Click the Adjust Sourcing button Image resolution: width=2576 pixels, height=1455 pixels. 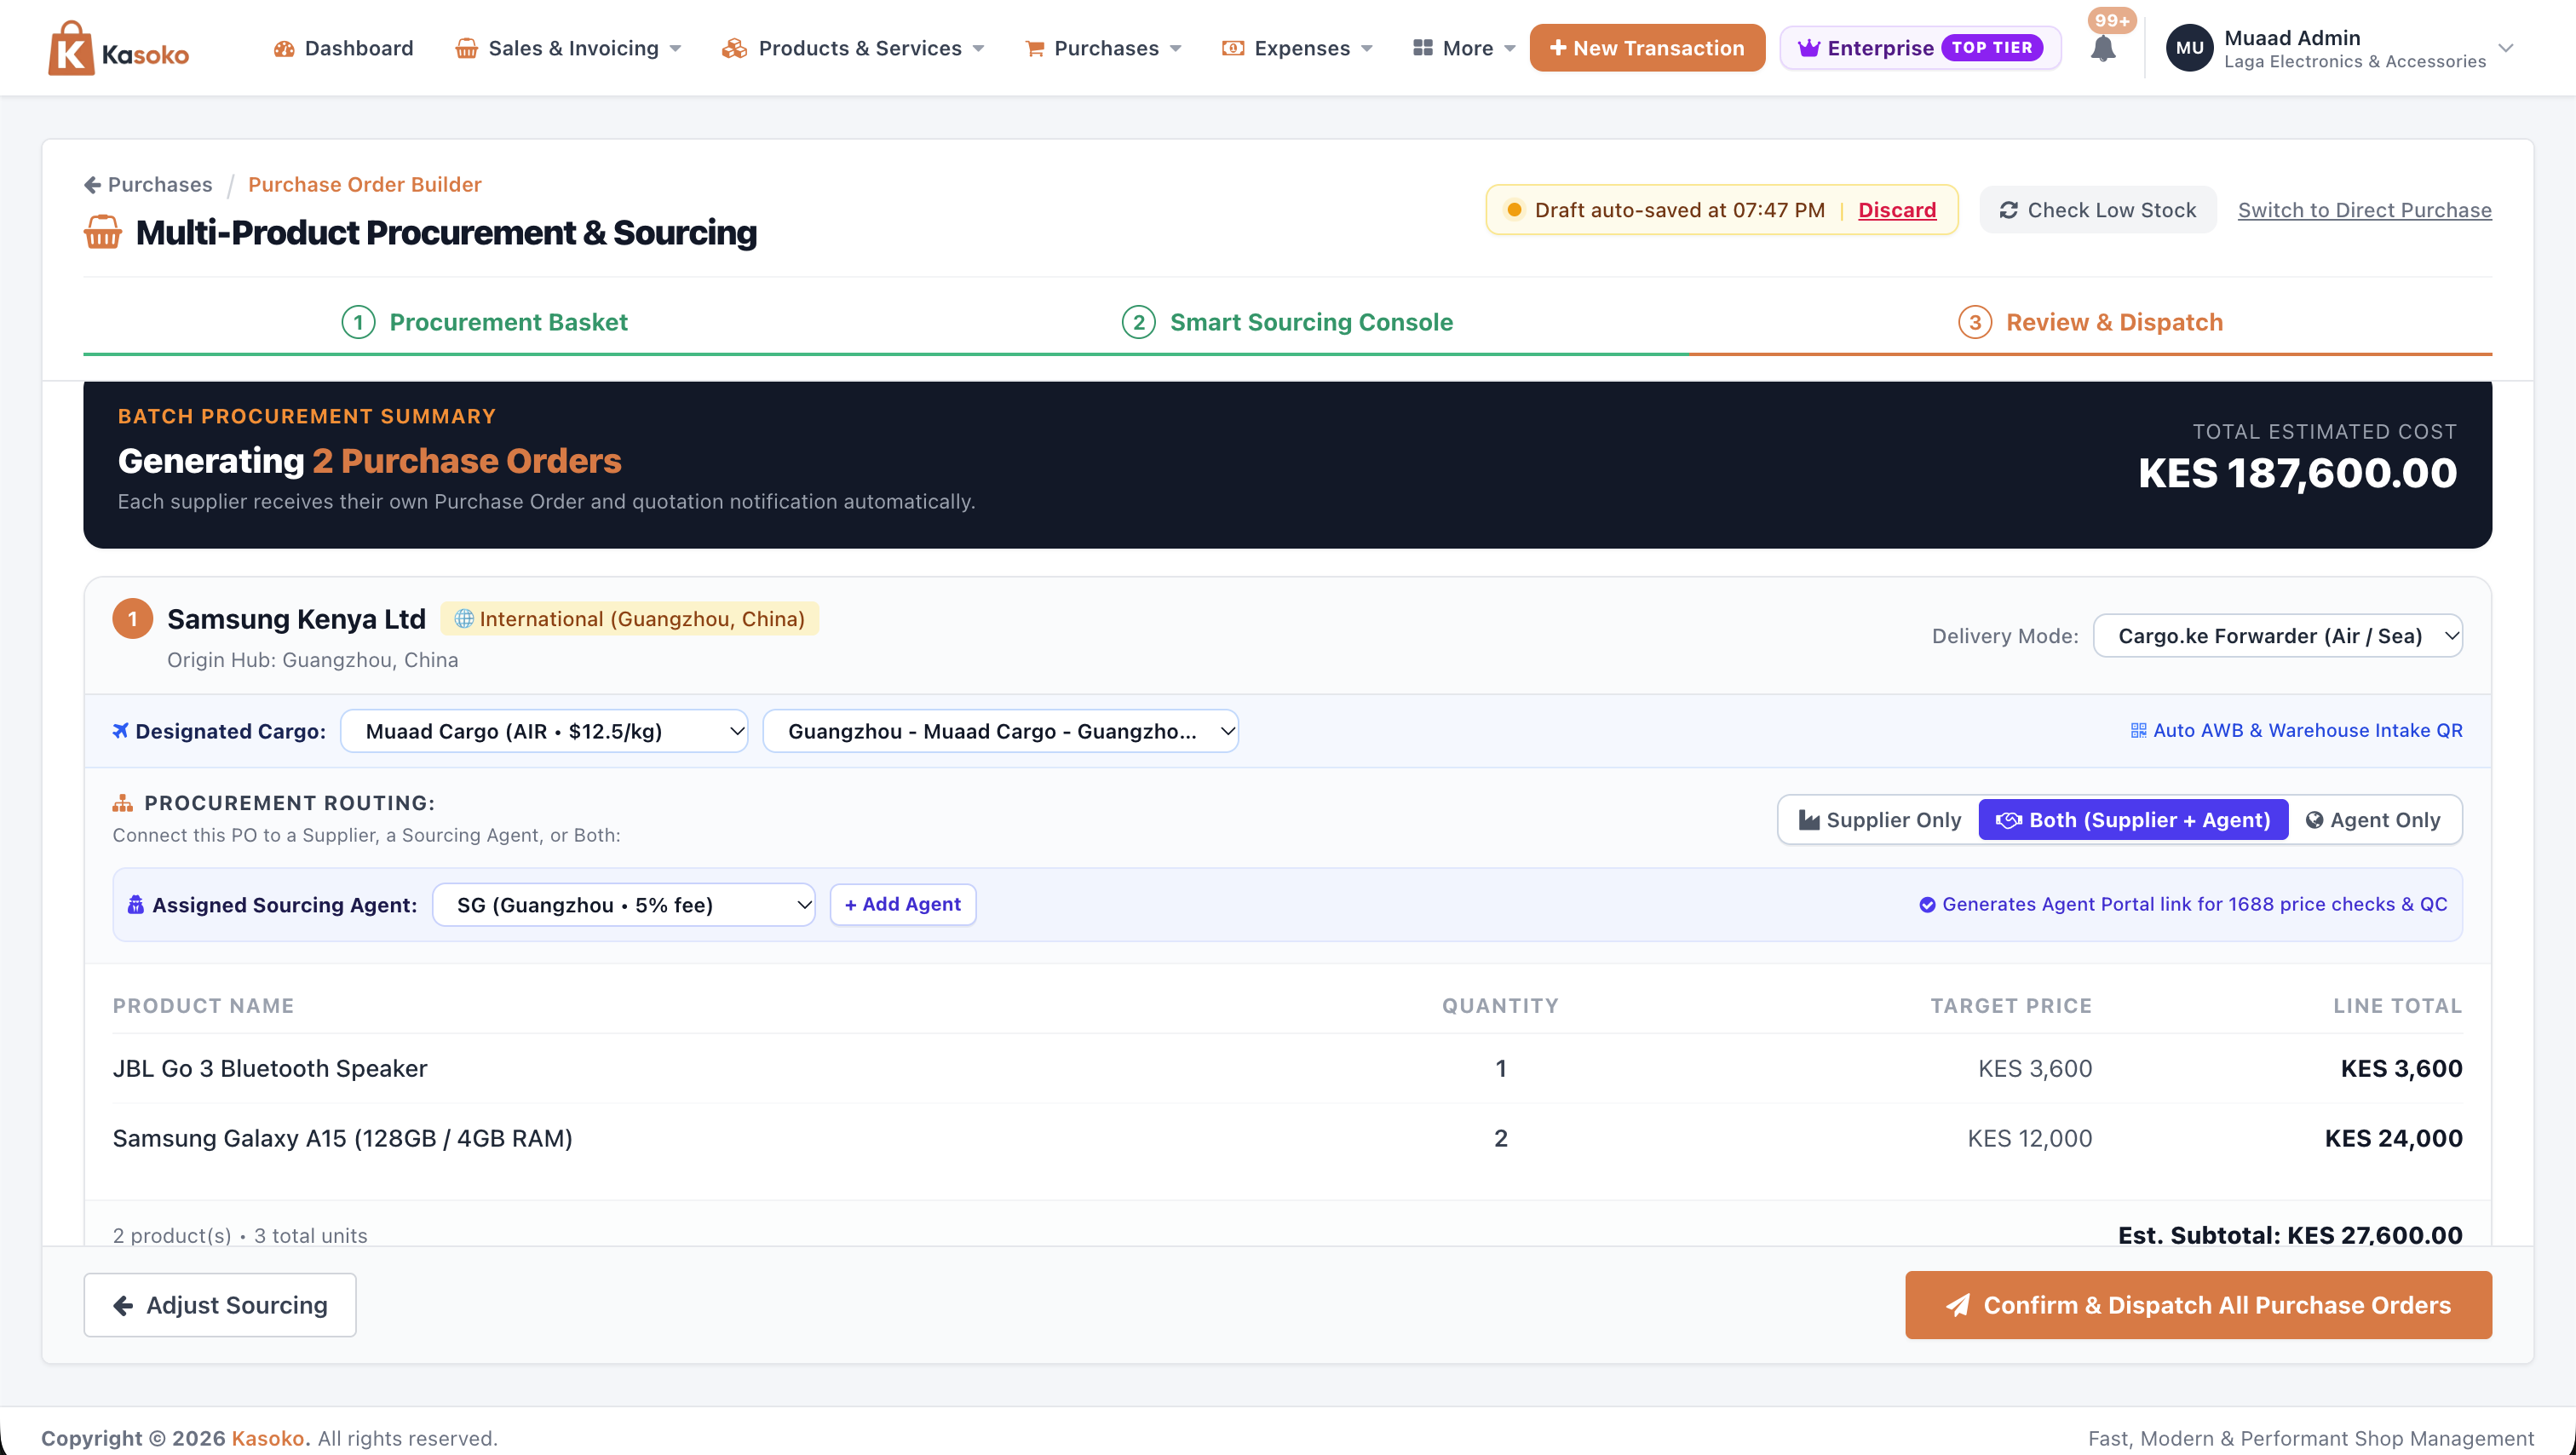point(220,1305)
